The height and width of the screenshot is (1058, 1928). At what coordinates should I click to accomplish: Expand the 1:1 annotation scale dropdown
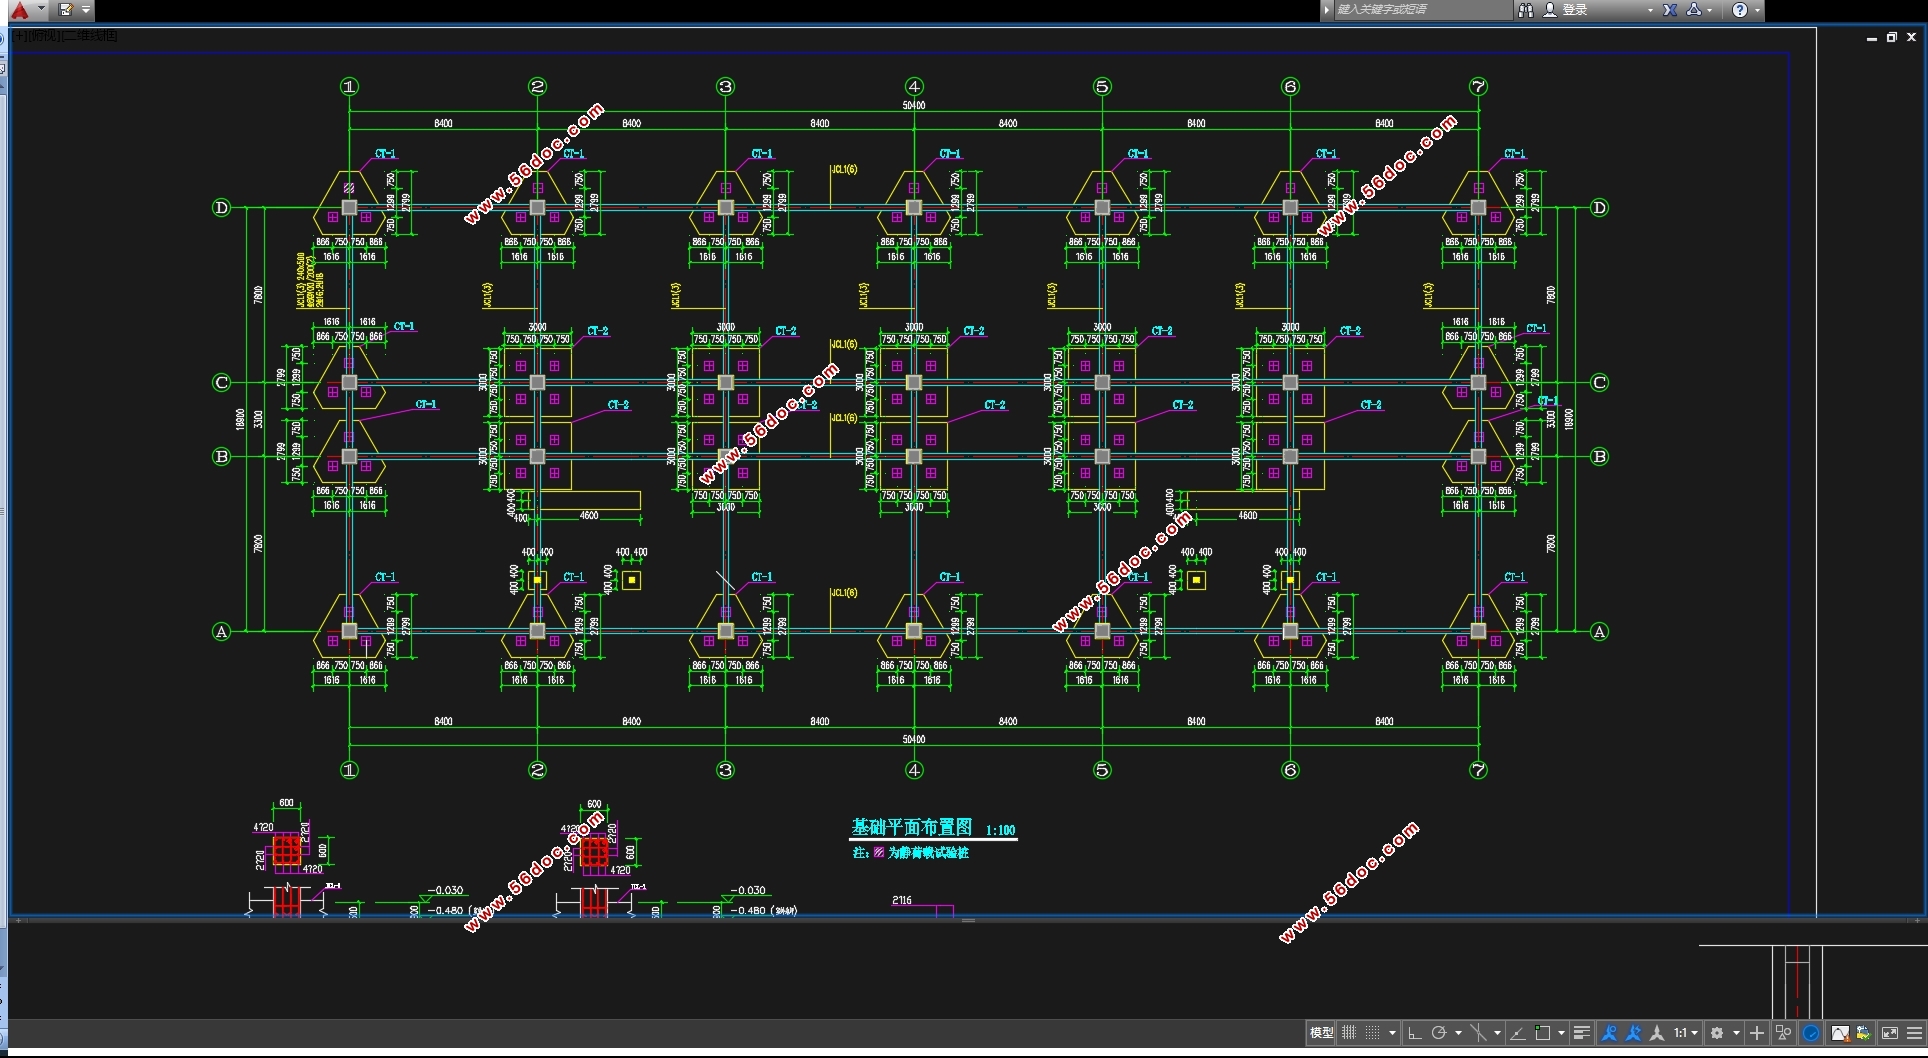click(1686, 1033)
